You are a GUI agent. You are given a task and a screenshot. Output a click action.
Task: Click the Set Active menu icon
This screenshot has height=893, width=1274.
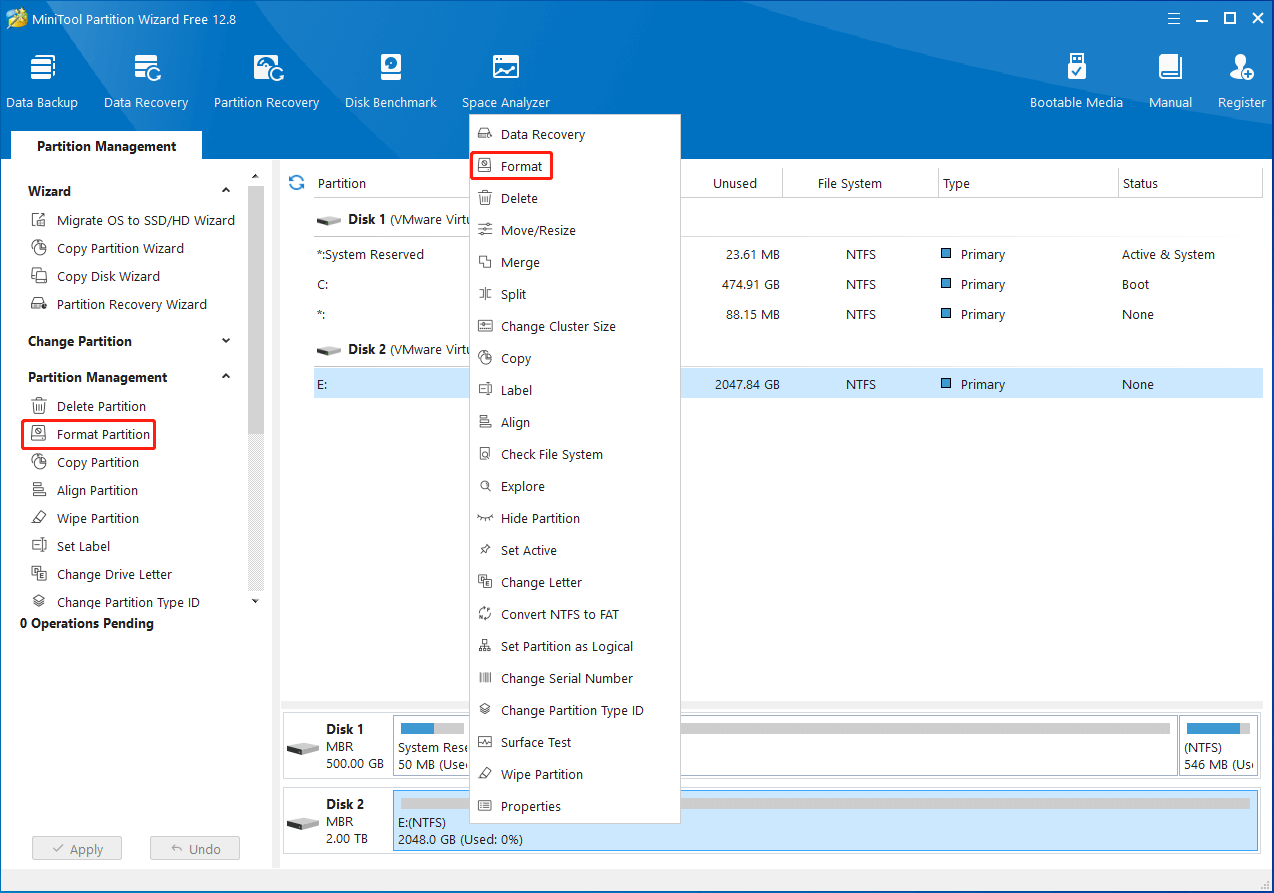[485, 550]
